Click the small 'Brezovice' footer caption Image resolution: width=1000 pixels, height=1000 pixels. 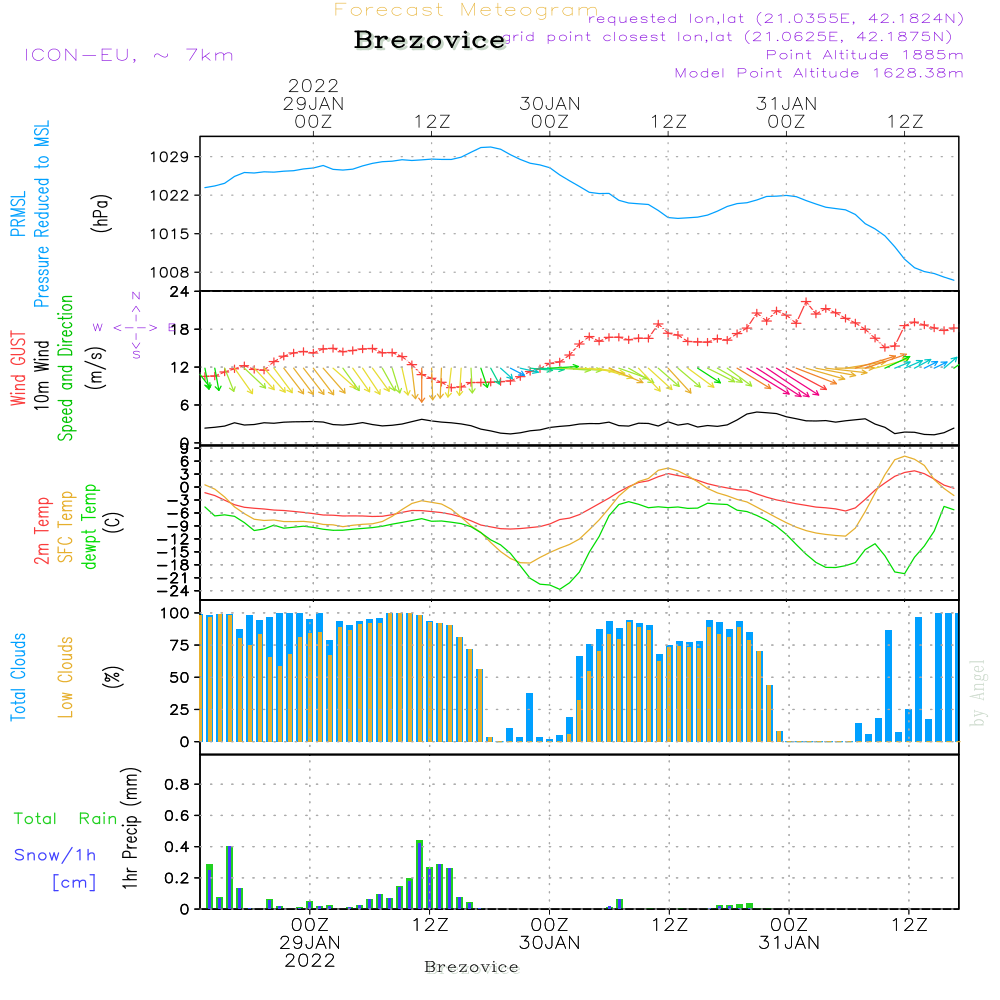(x=471, y=967)
